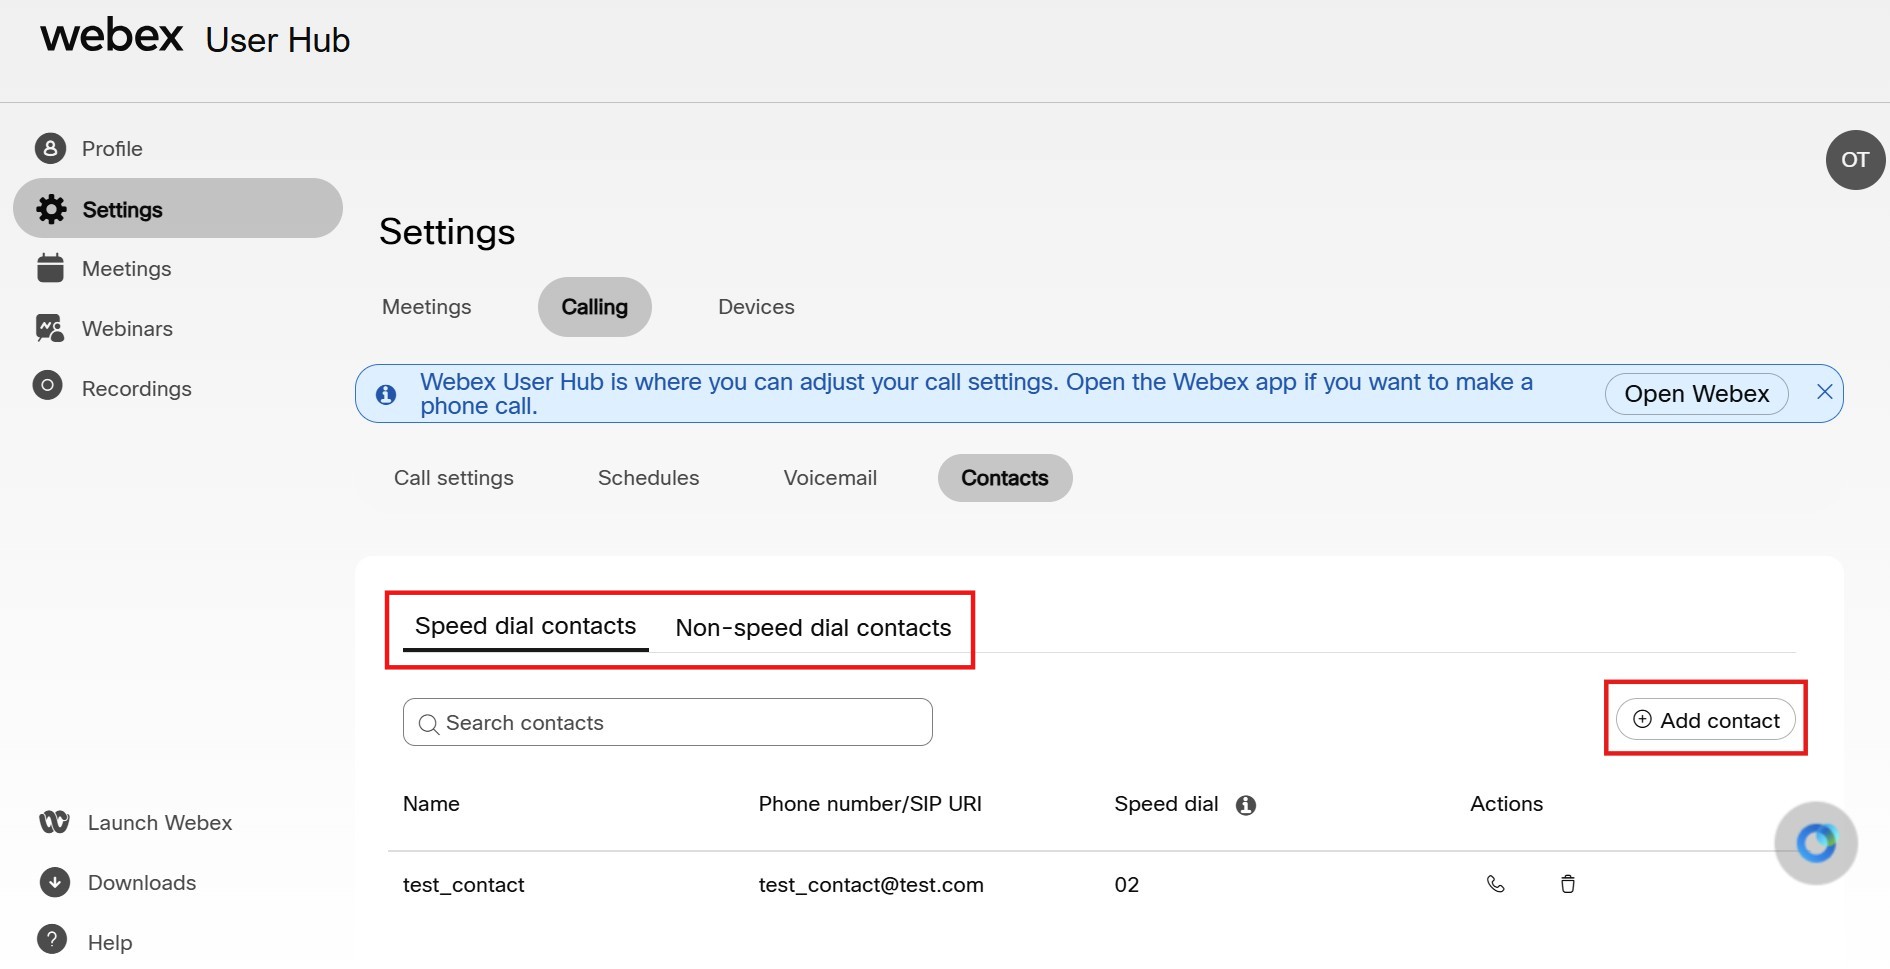
Task: Open Webinars in the sidebar
Action: (127, 329)
